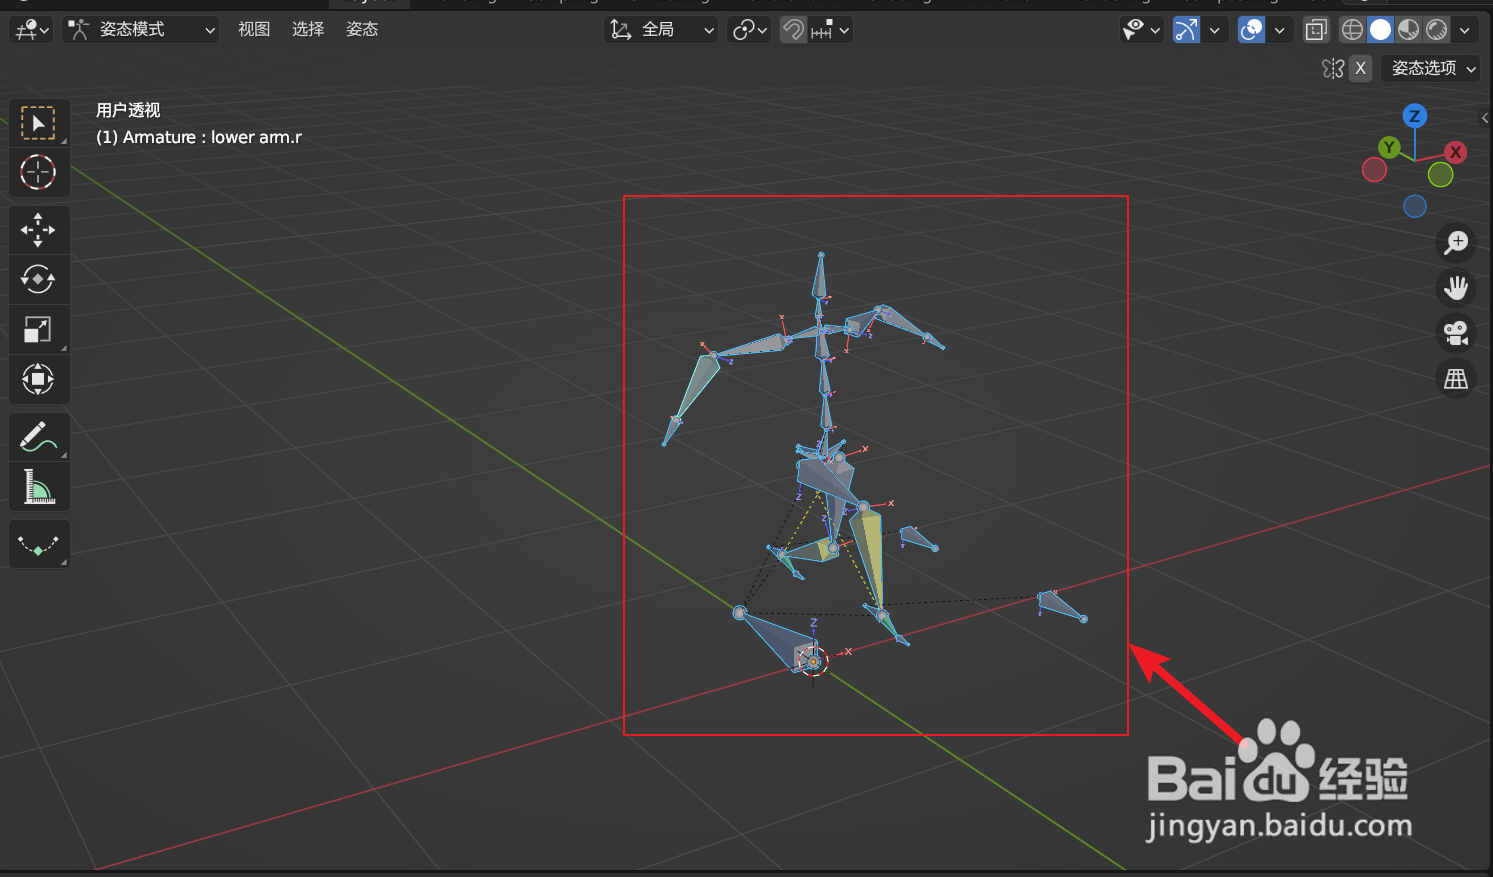Switch to wireframe shading
Image resolution: width=1493 pixels, height=877 pixels.
[1352, 30]
